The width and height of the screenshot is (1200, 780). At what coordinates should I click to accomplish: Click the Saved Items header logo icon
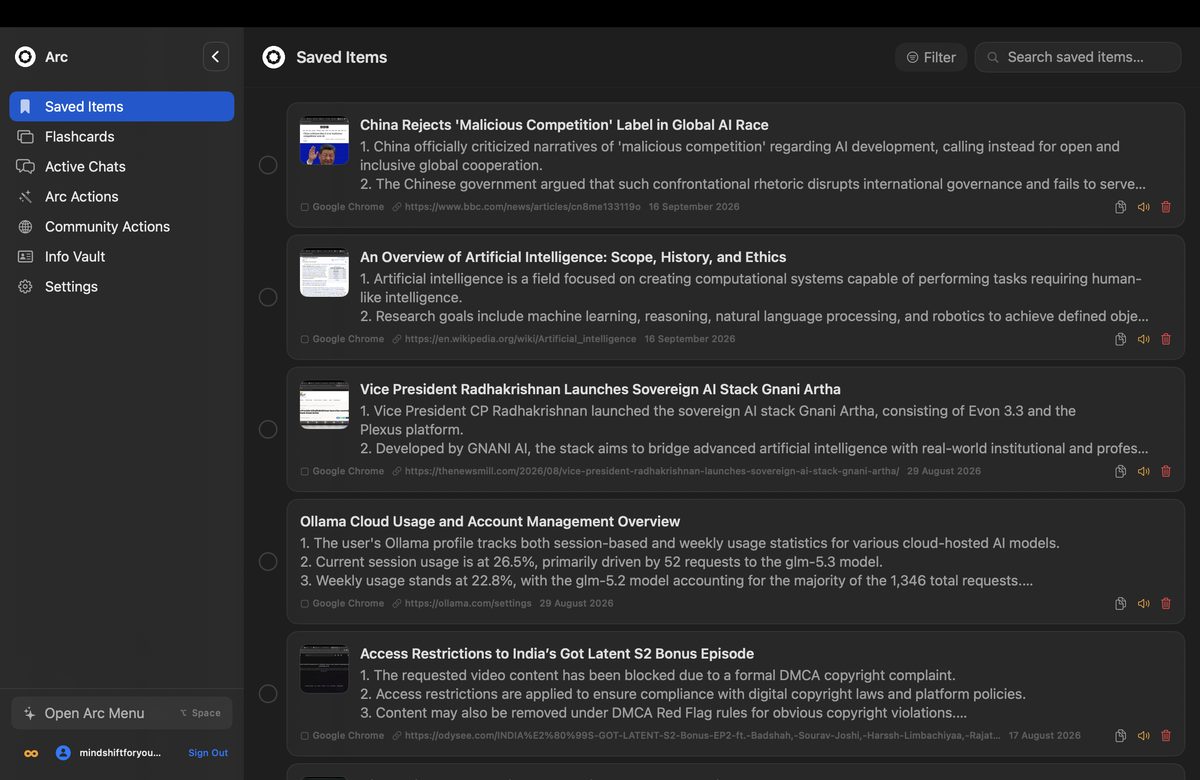pyautogui.click(x=273, y=57)
